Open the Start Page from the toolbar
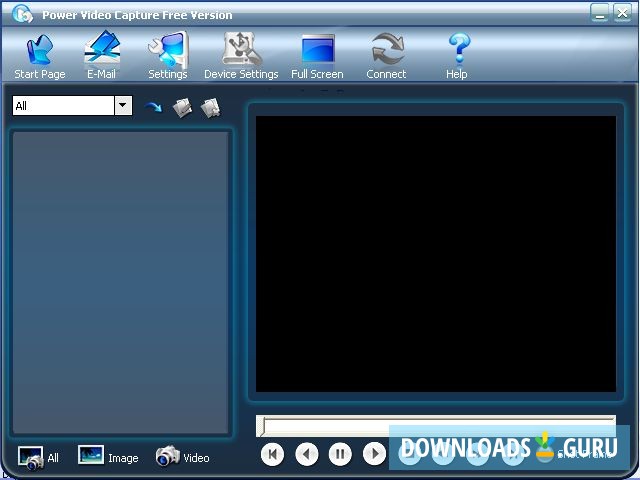This screenshot has height=480, width=640. click(40, 56)
